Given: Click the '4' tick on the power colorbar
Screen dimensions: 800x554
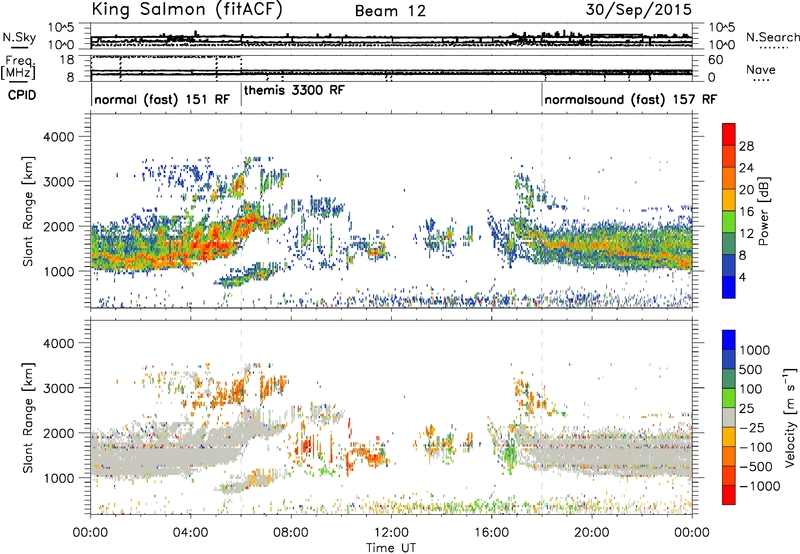Looking at the screenshot, I should pos(742,277).
